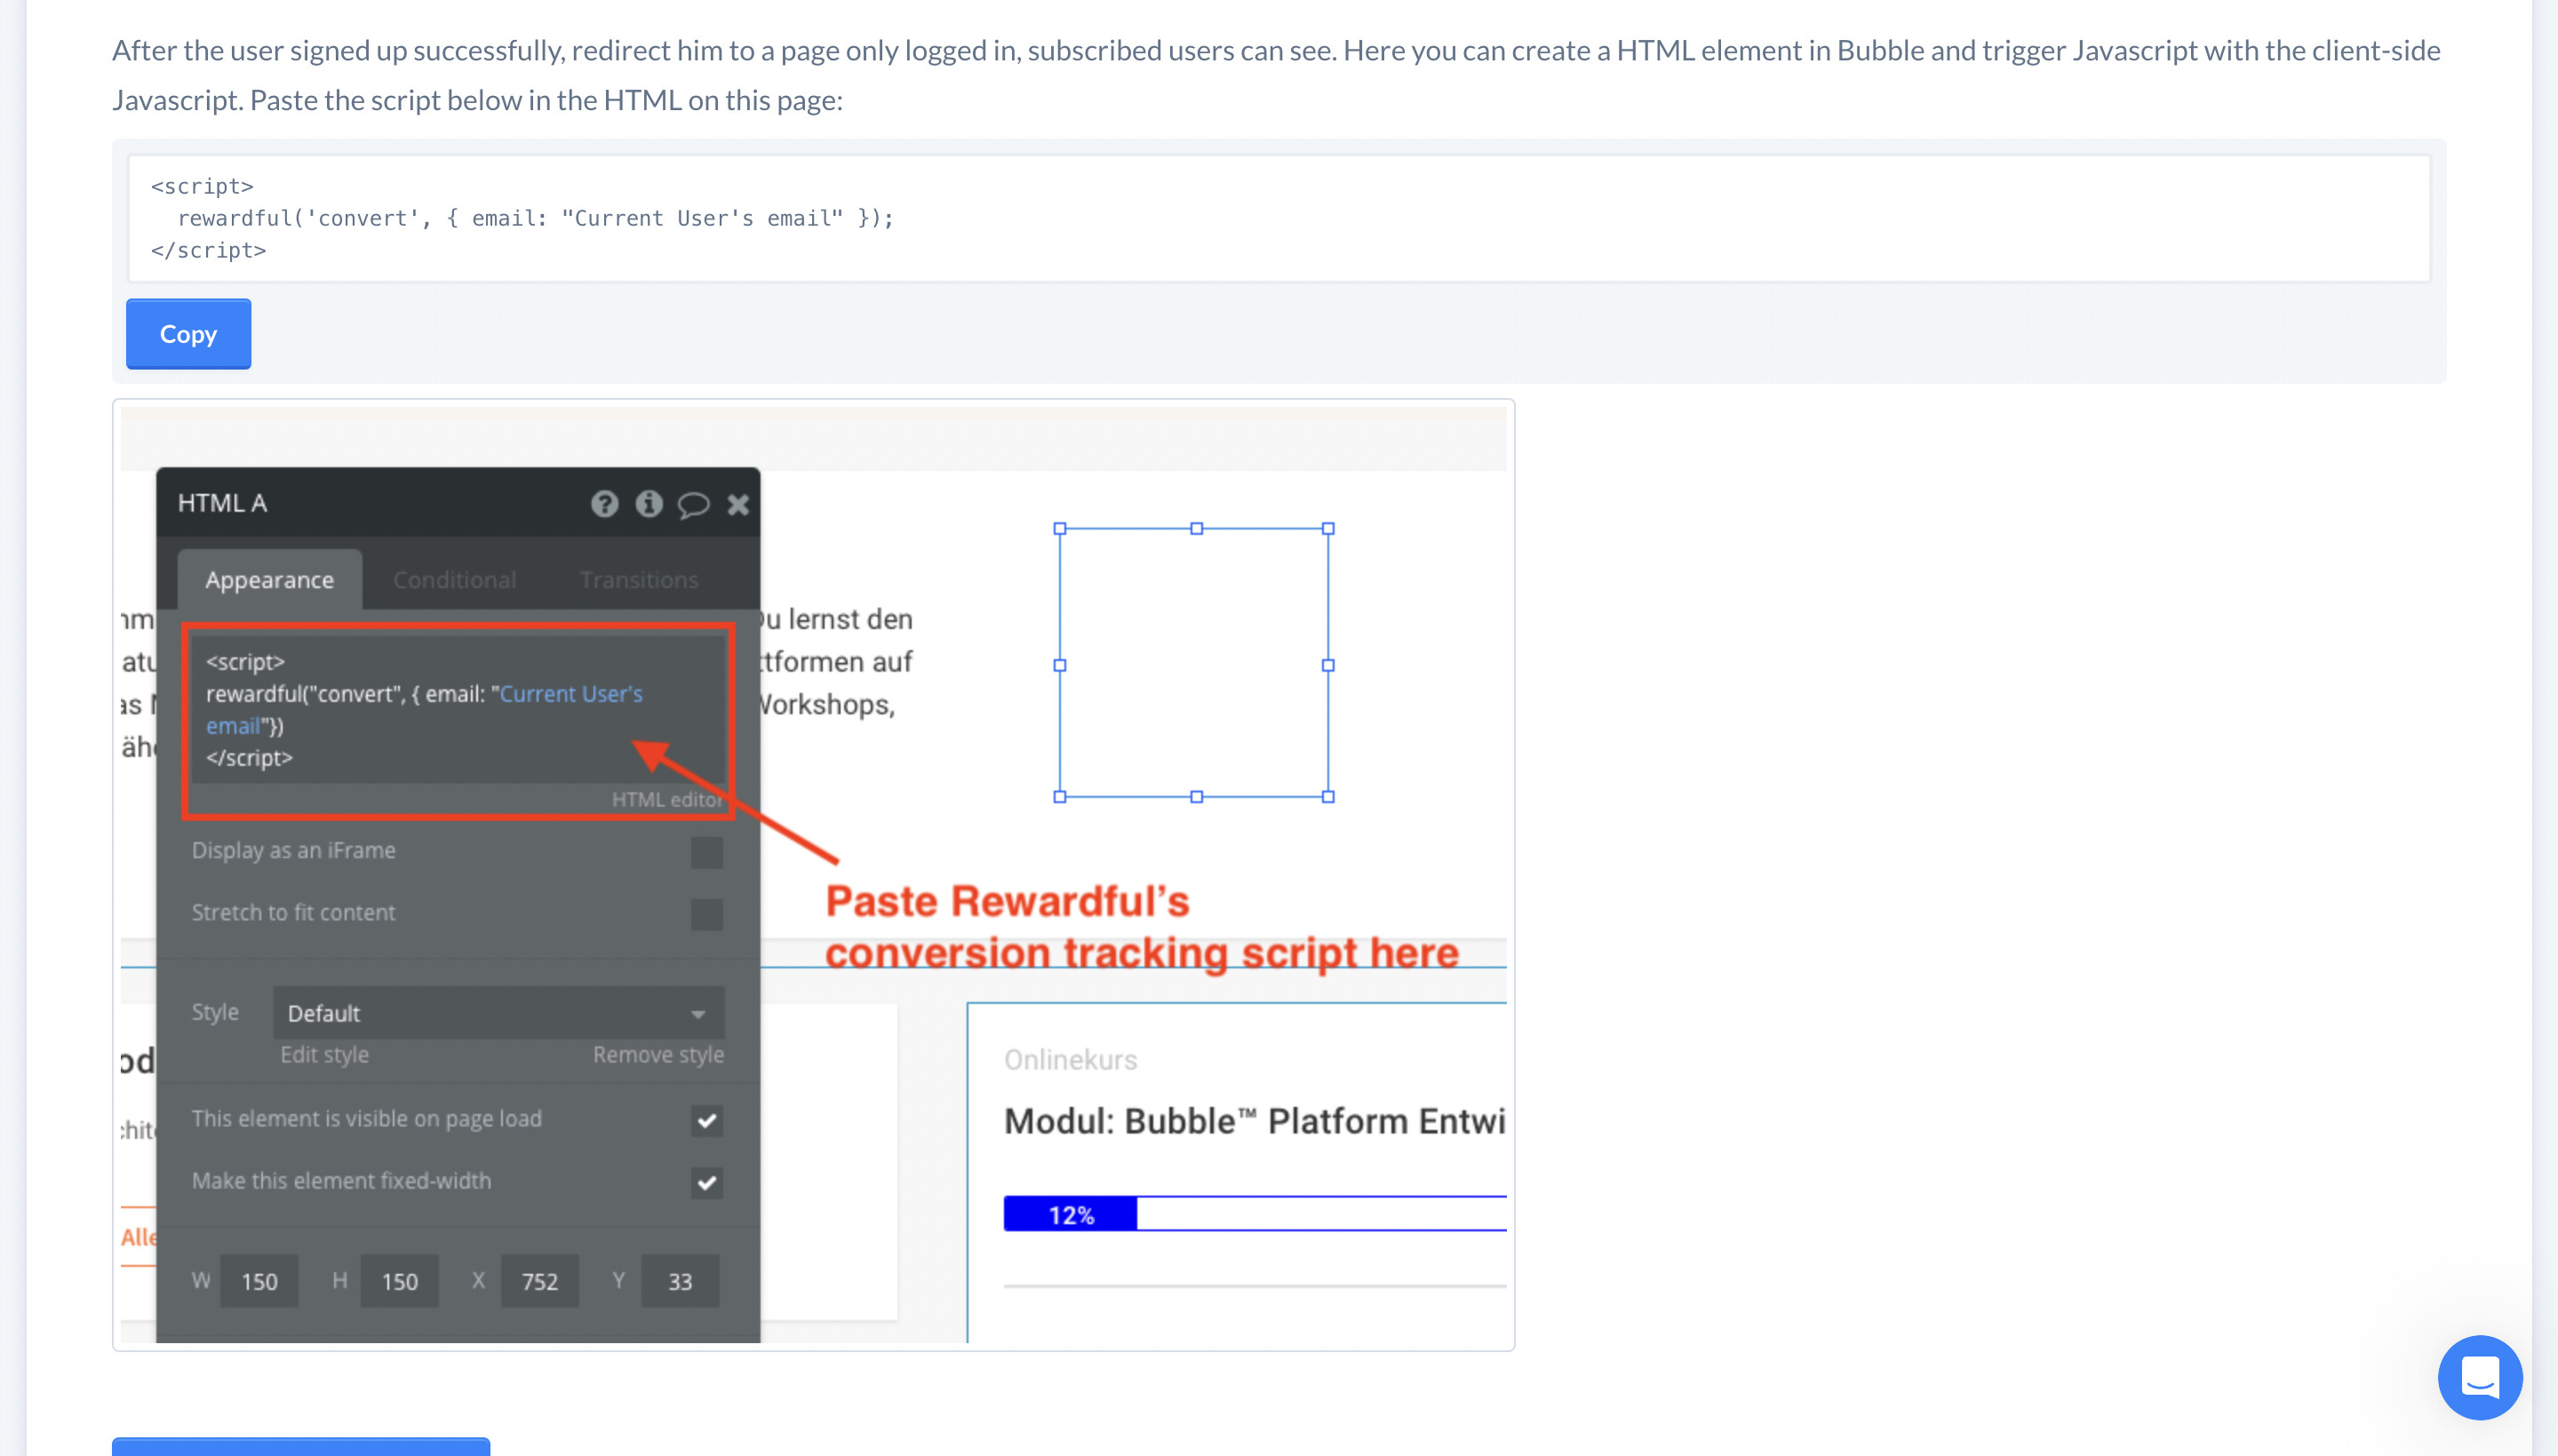Click the W width field showing 150
2558x1456 pixels.
pos(259,1281)
